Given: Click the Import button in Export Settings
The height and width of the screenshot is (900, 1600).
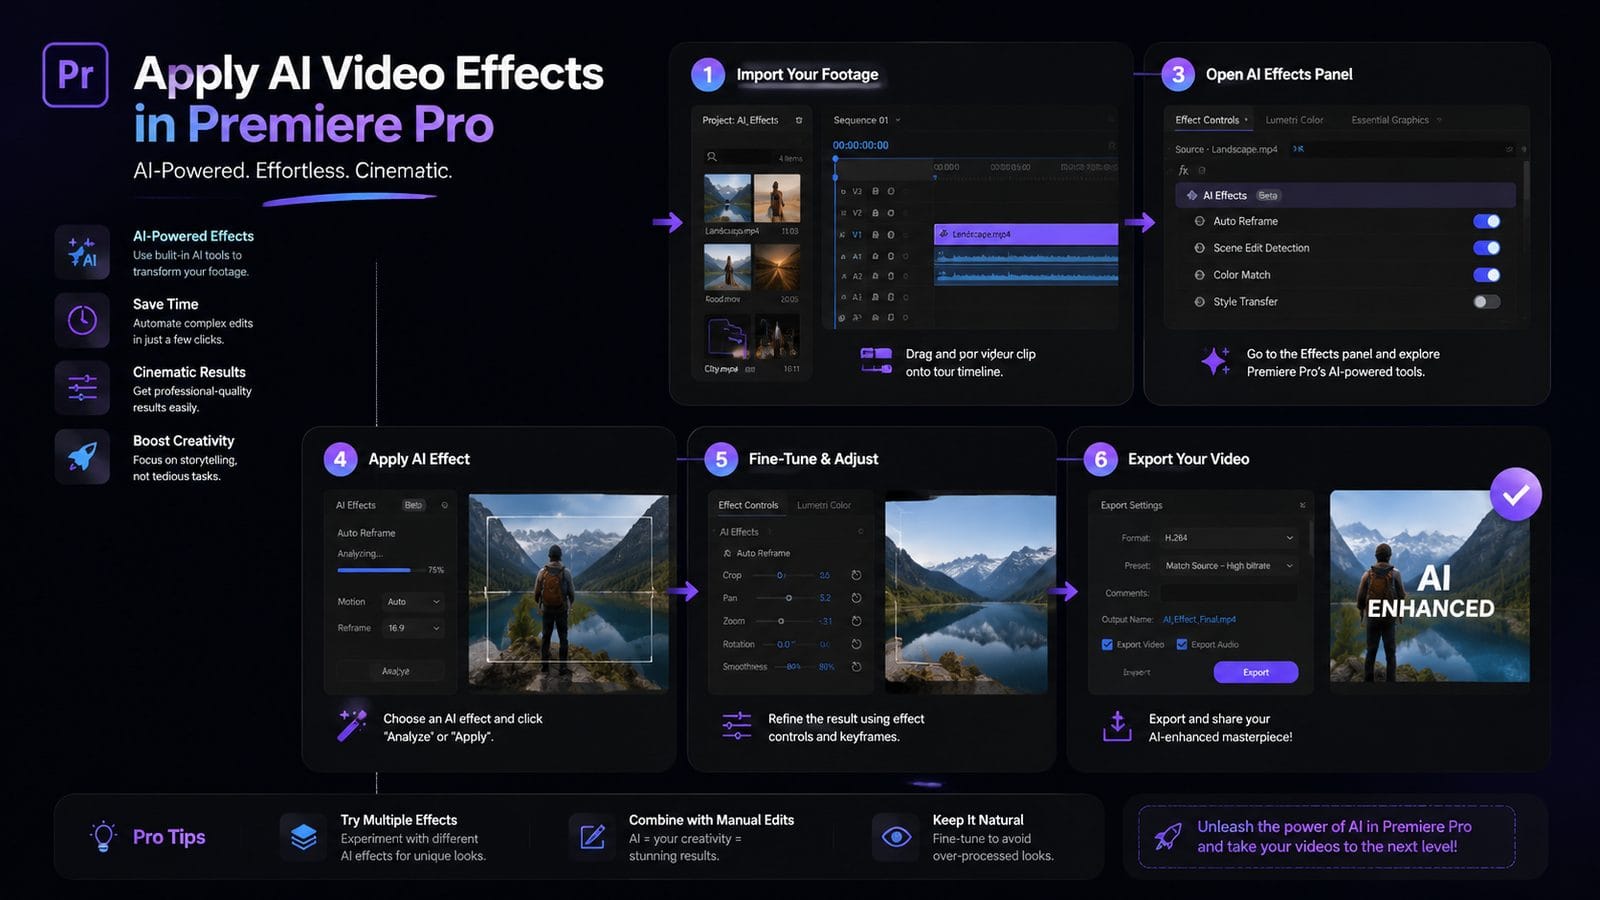Looking at the screenshot, I should point(1137,672).
